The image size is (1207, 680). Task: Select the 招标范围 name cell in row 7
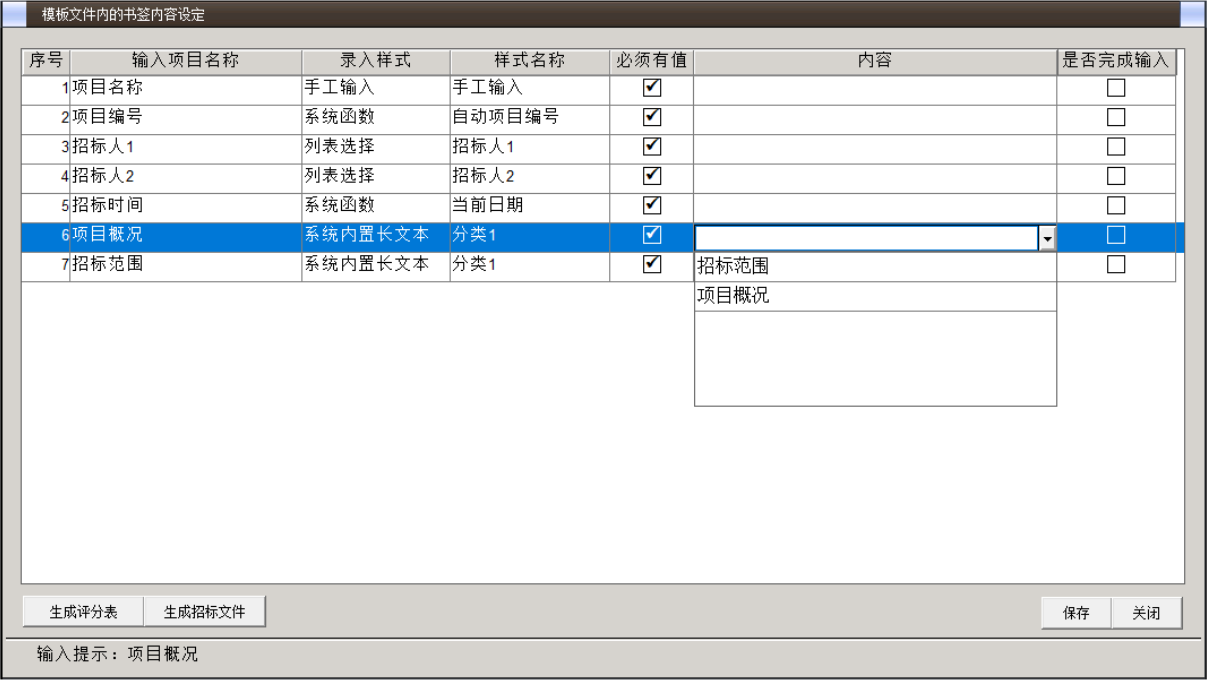[186, 266]
